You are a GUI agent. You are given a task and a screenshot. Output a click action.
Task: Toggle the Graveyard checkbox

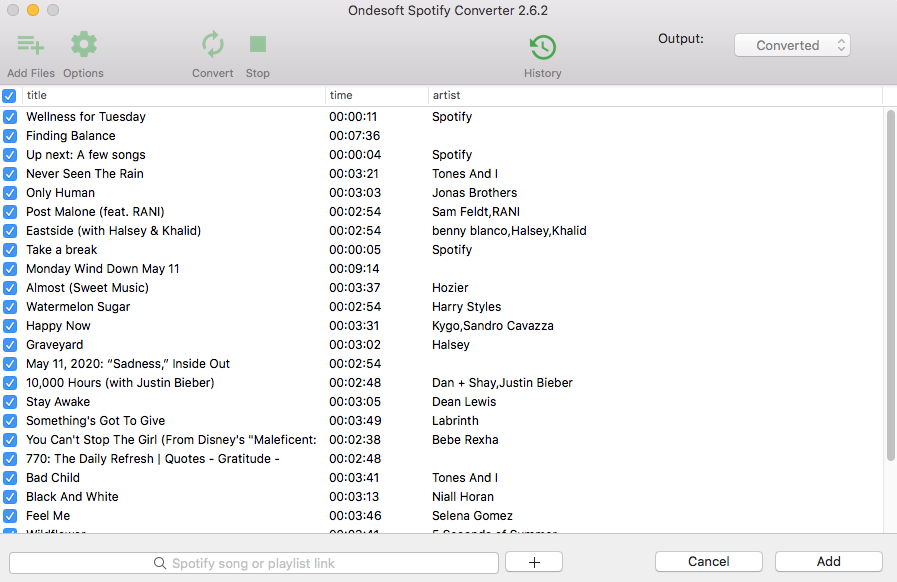[10, 345]
